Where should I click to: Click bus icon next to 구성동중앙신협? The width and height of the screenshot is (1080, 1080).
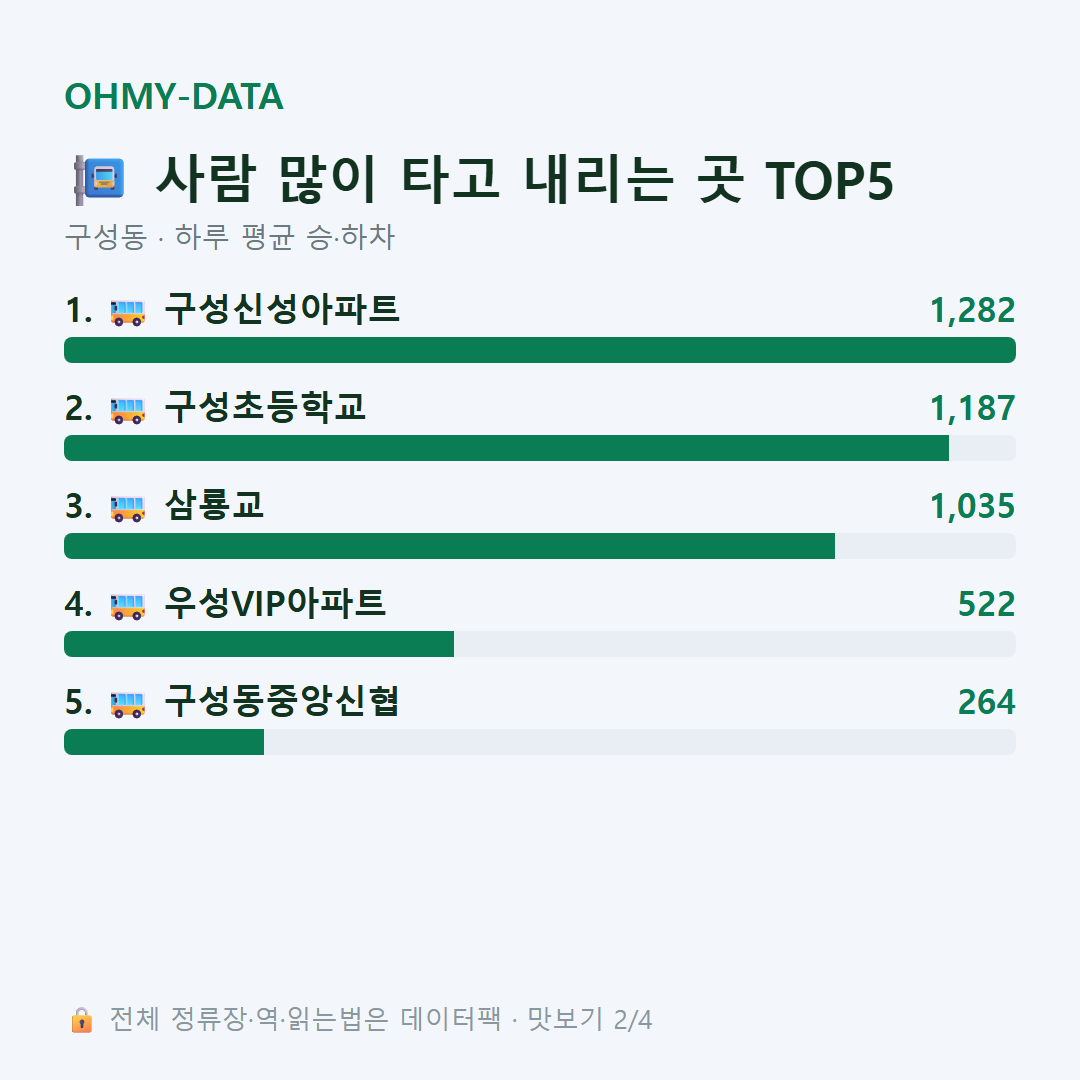(x=127, y=704)
